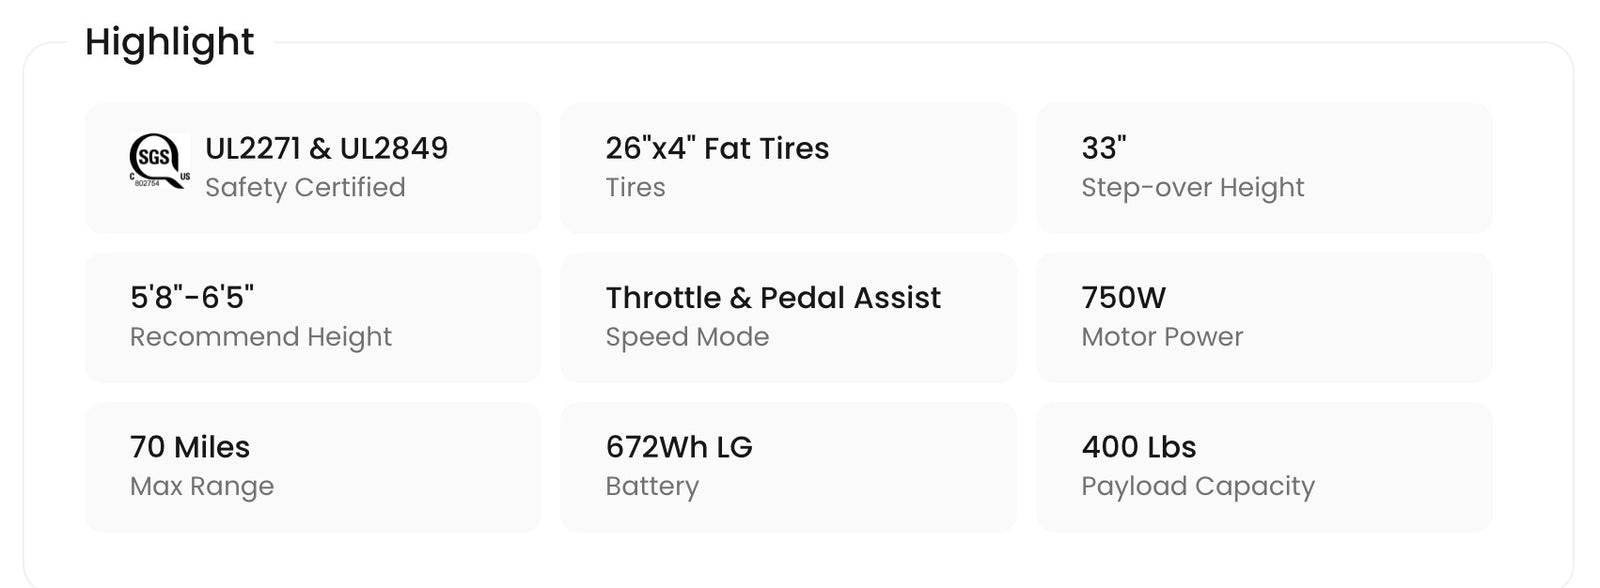Select the Step-over Height label
1600x588 pixels.
click(1192, 187)
